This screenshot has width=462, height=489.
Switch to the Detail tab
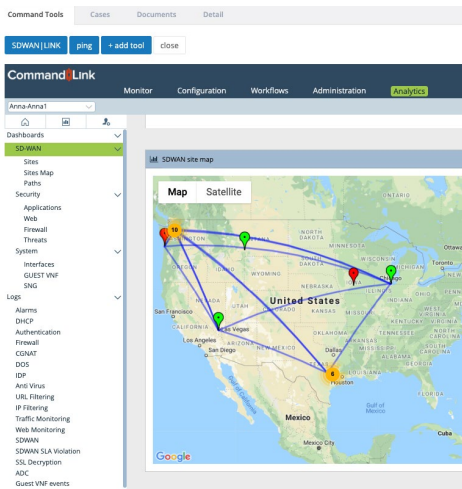pyautogui.click(x=213, y=14)
